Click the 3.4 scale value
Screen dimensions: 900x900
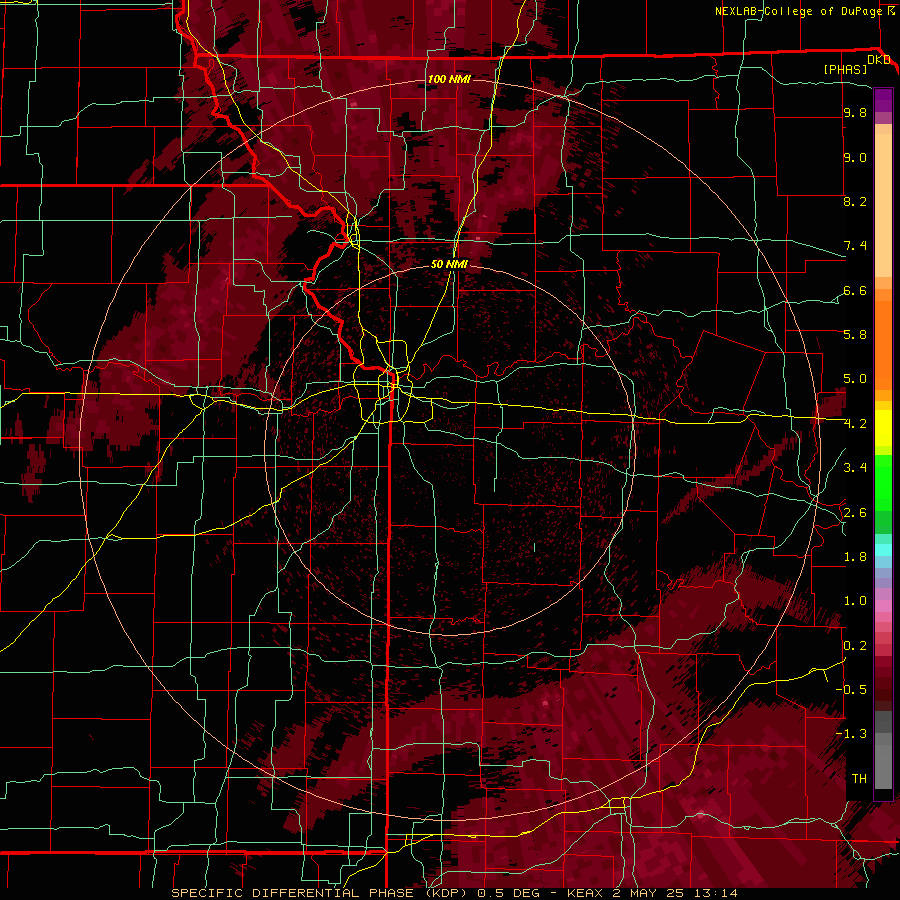pos(855,468)
